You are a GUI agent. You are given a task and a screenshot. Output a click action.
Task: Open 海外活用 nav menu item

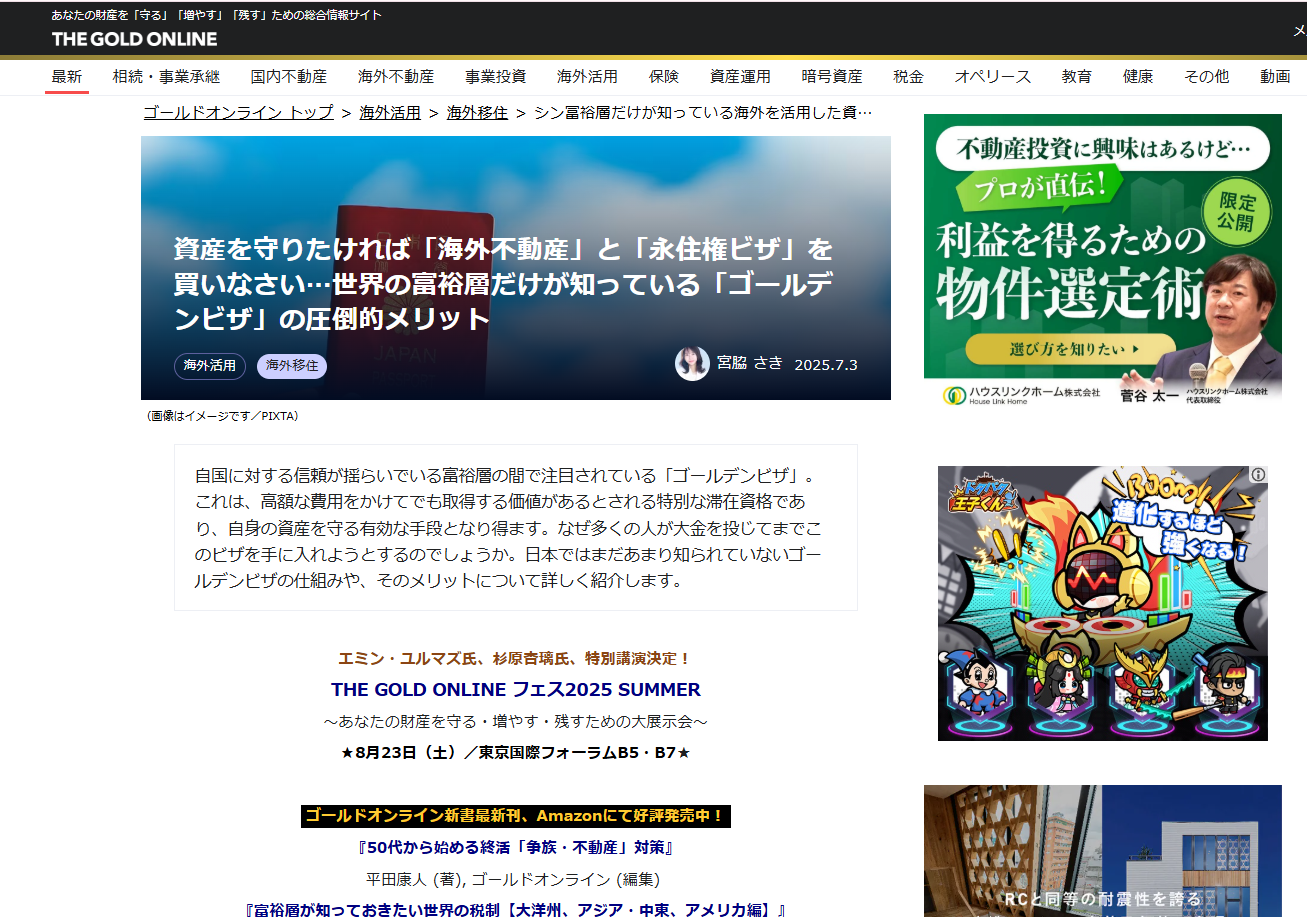[x=587, y=76]
